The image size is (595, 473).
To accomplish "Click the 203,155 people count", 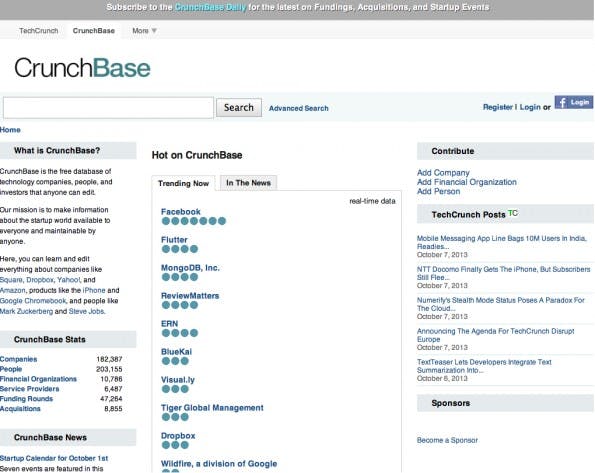I will coord(109,369).
